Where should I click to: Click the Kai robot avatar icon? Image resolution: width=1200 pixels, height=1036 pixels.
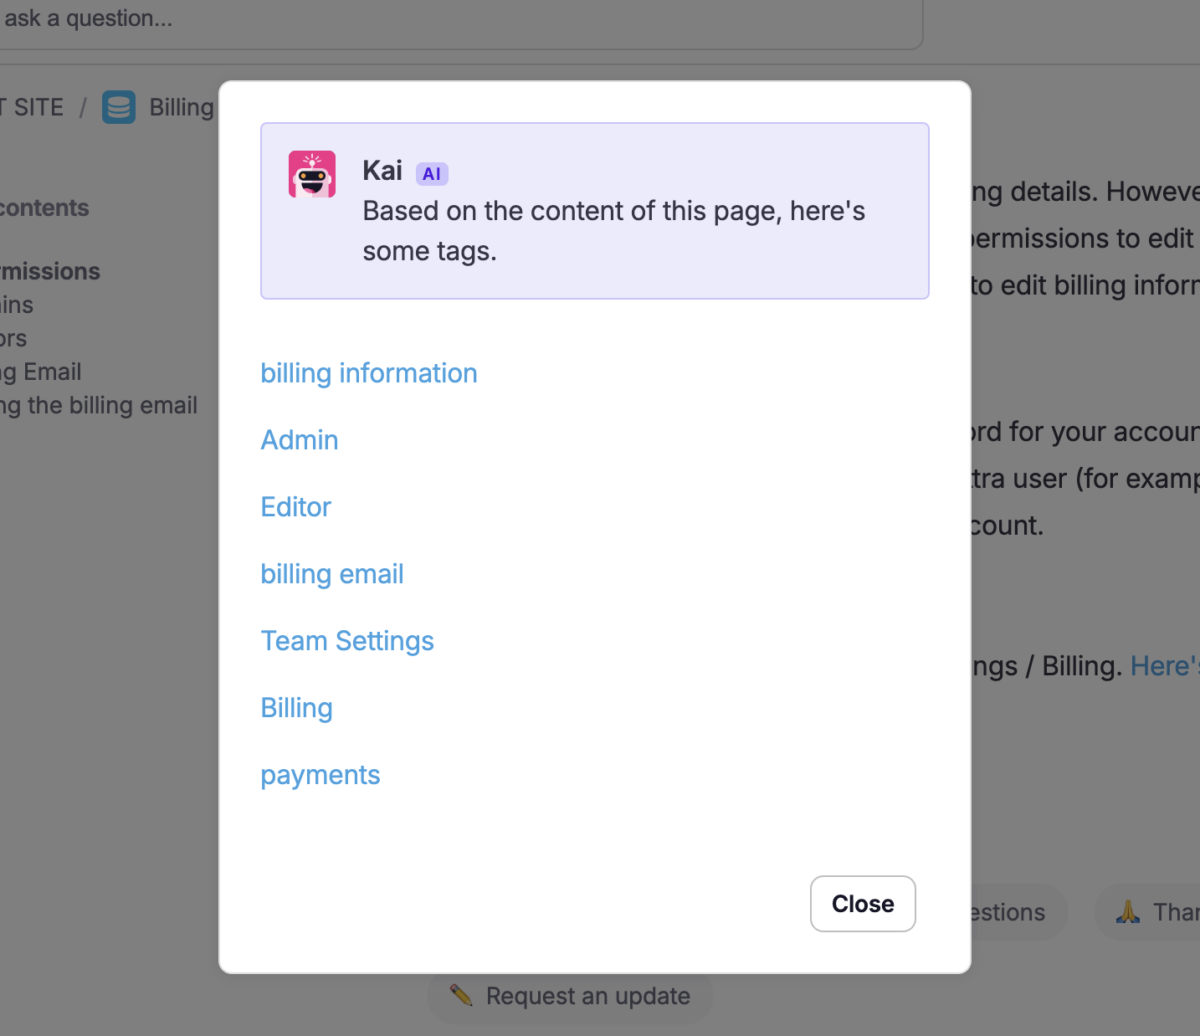pos(311,173)
